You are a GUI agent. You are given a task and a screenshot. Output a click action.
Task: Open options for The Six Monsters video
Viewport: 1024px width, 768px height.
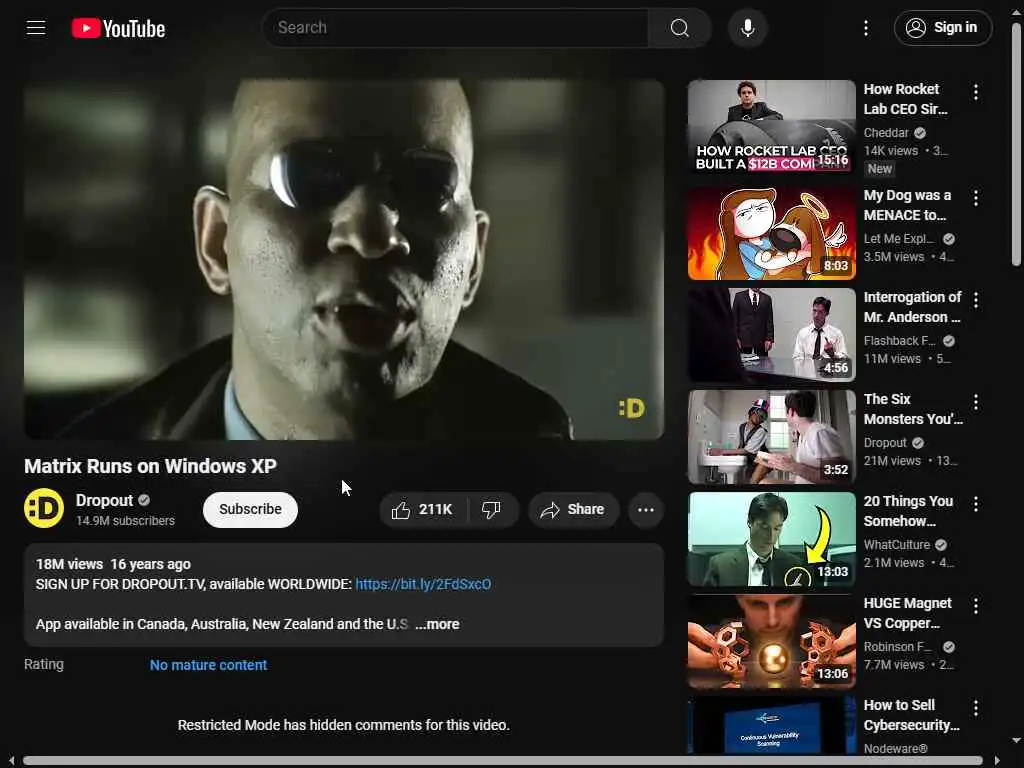(976, 402)
